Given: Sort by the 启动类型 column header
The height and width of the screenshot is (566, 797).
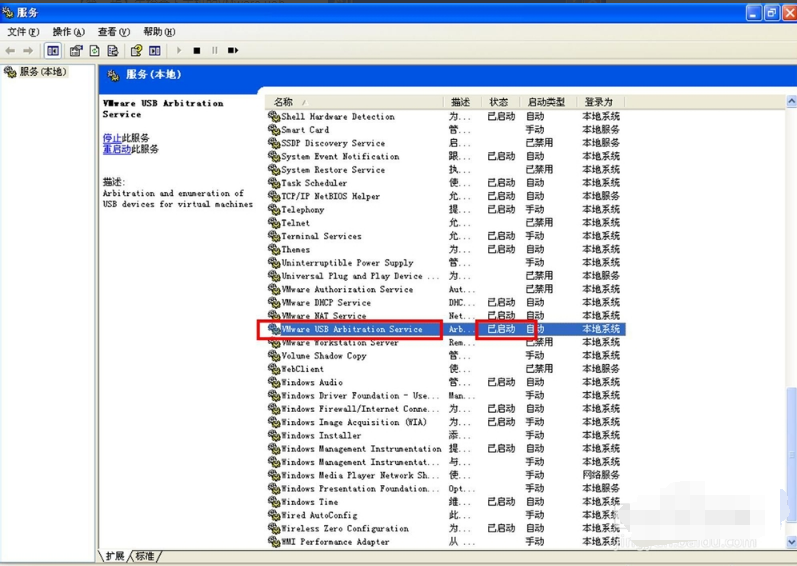Looking at the screenshot, I should 547,102.
